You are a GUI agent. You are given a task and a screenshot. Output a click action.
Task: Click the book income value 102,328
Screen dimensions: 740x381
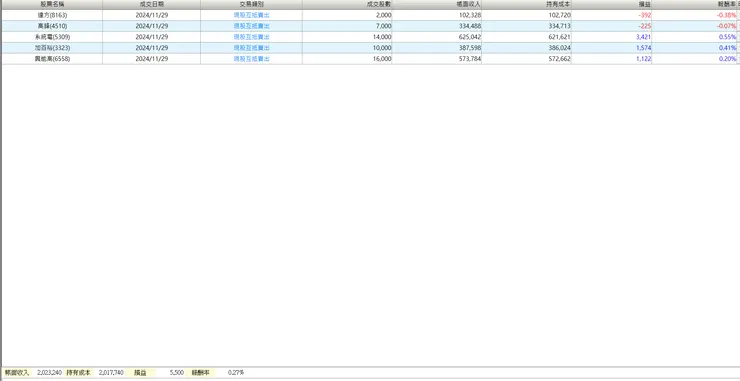pyautogui.click(x=470, y=15)
